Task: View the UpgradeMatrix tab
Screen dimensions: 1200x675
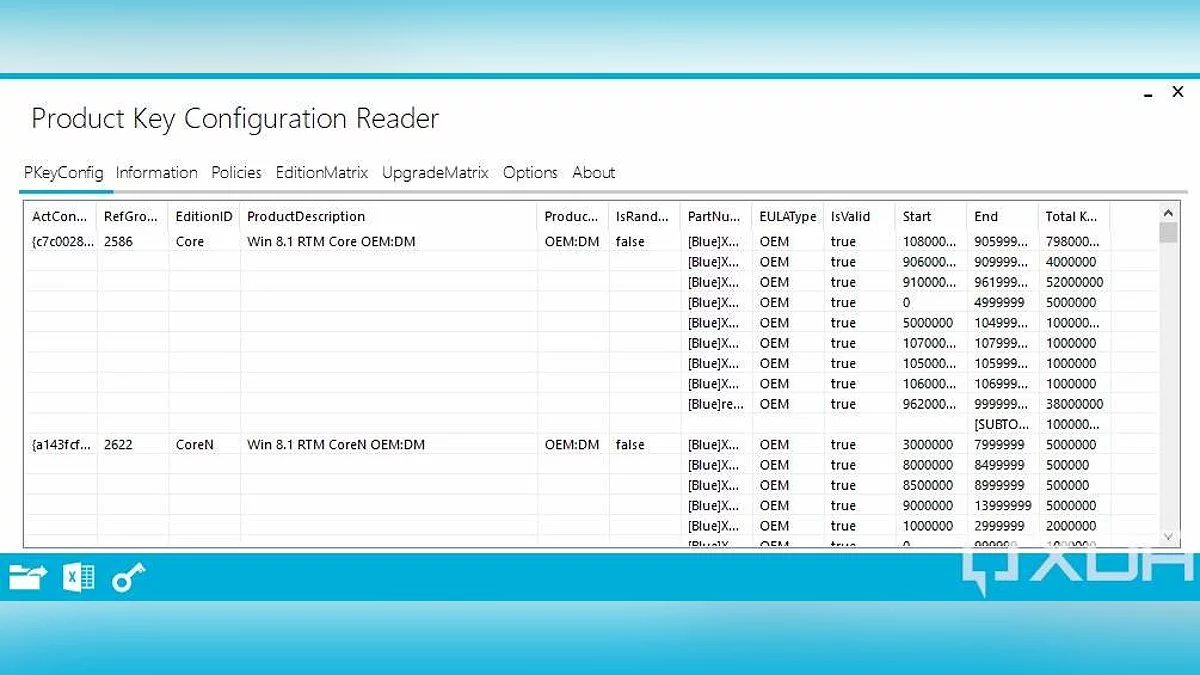Action: (435, 172)
